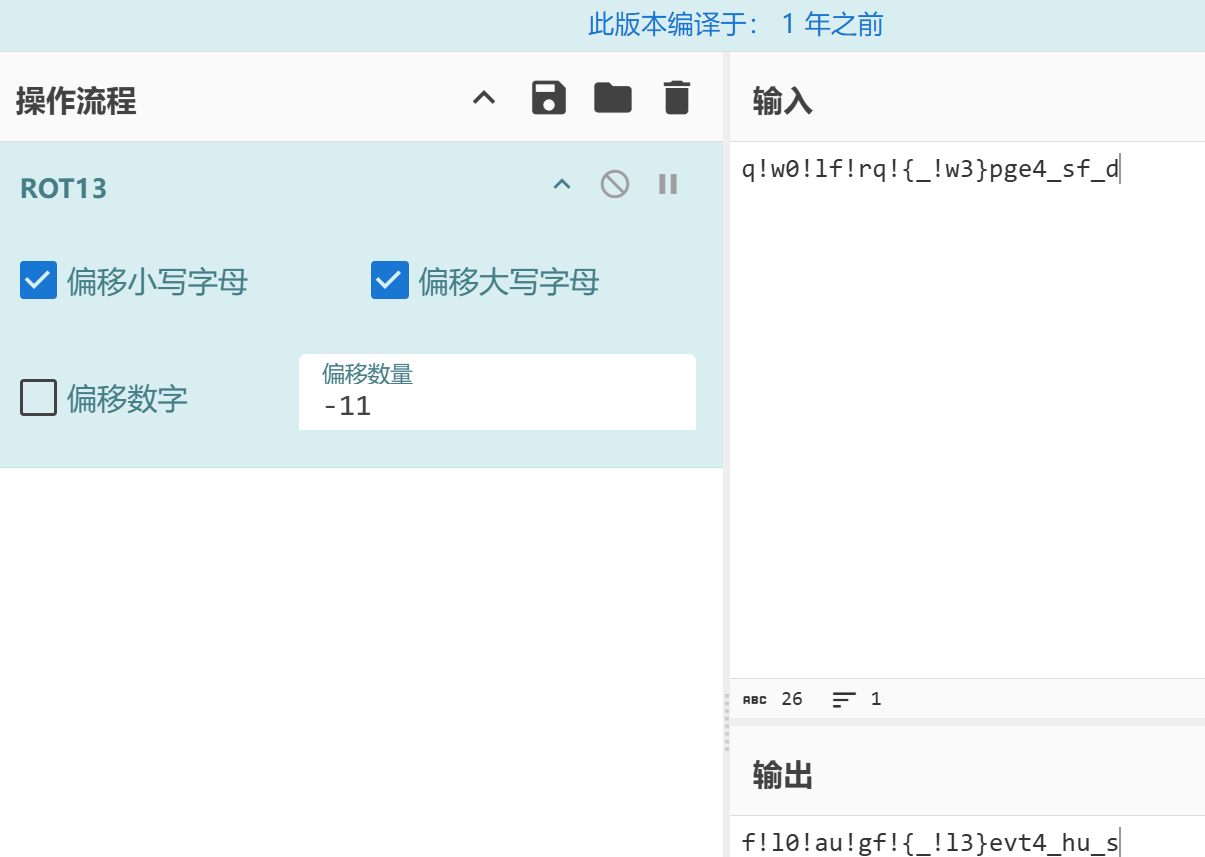
Task: Grab the vertical divider between recipe and input
Action: pyautogui.click(x=726, y=720)
